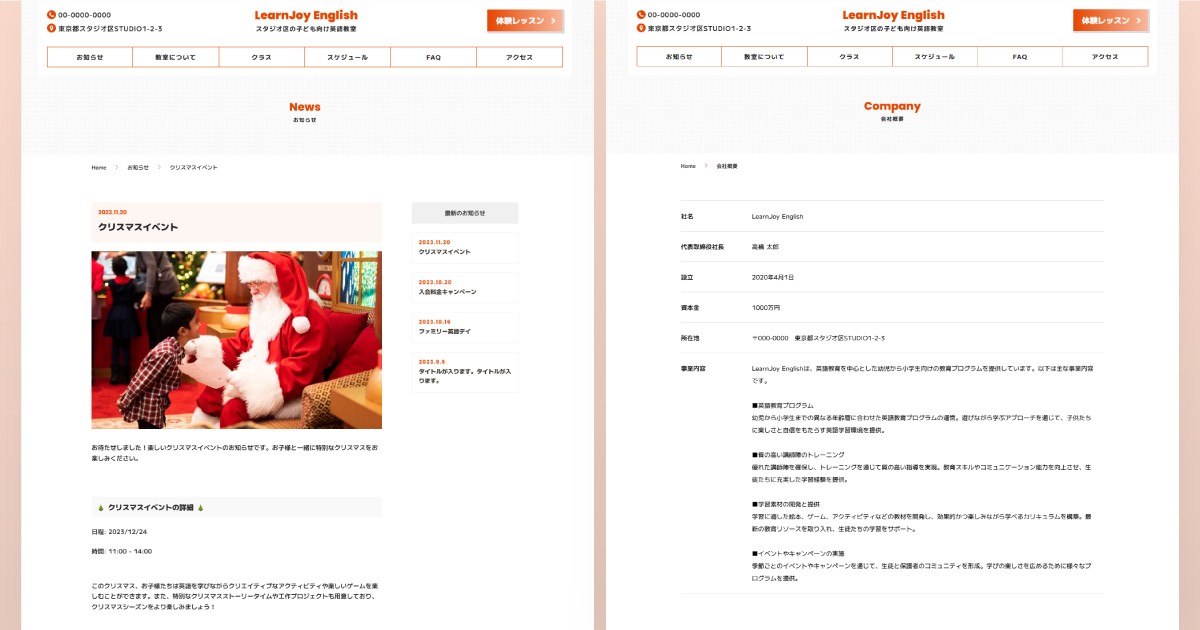Select アクセス in the navigation bar
This screenshot has width=1200, height=630.
click(x=518, y=57)
